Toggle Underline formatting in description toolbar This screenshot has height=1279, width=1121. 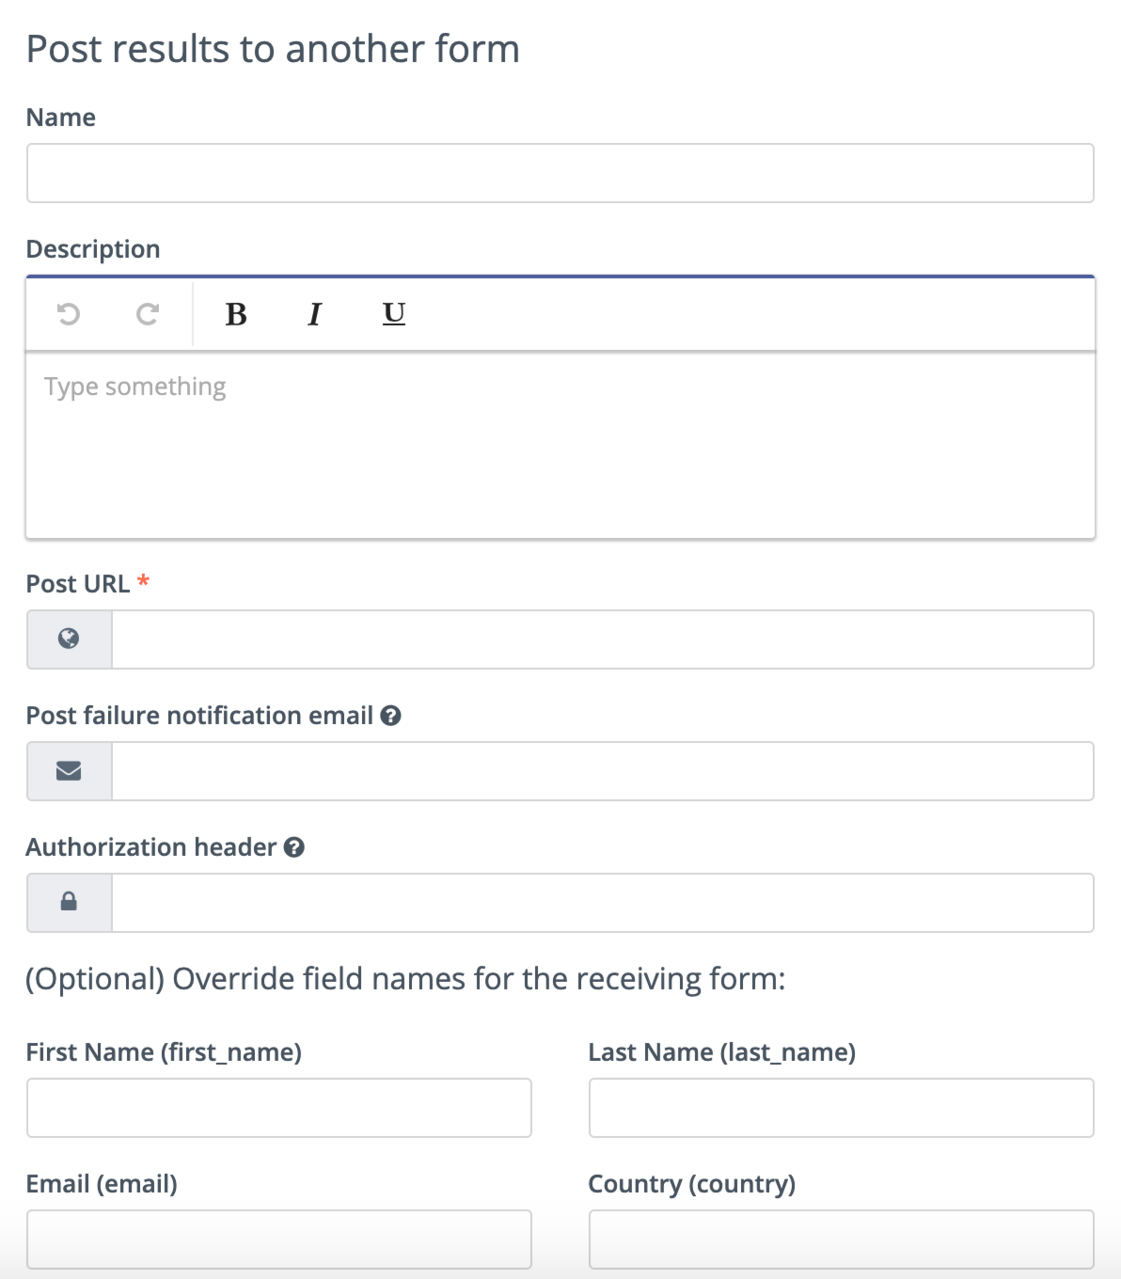click(x=394, y=314)
